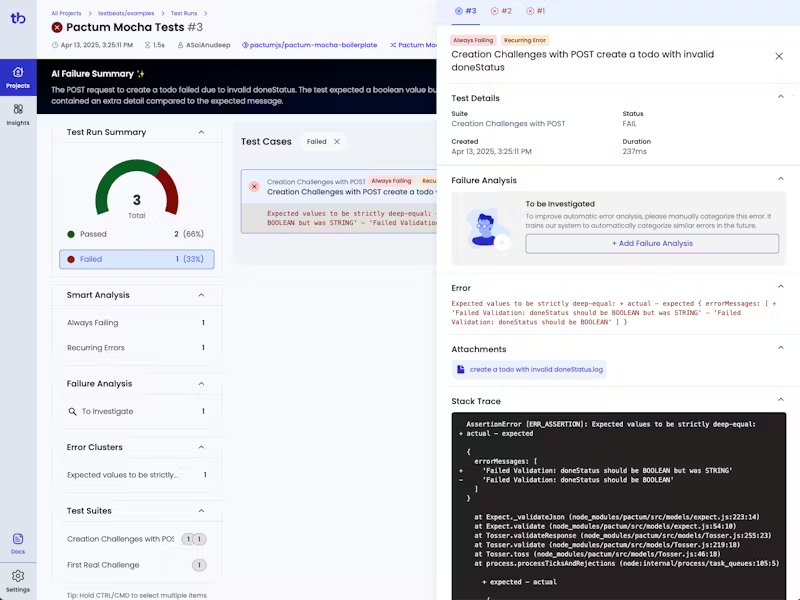800x600 pixels.
Task: Collapse the Attachments section
Action: click(x=781, y=348)
